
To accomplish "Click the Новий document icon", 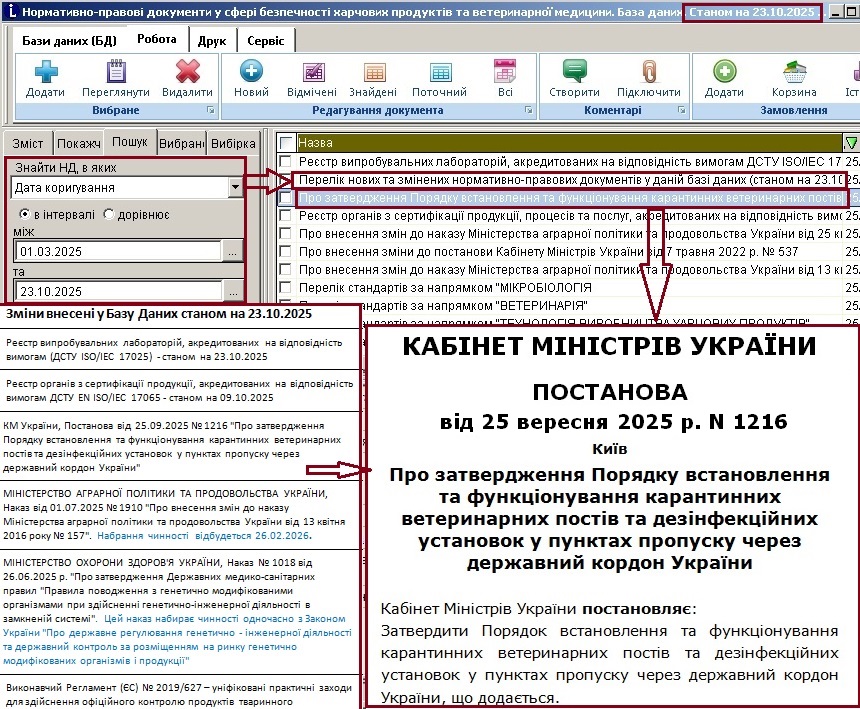I will (x=251, y=73).
